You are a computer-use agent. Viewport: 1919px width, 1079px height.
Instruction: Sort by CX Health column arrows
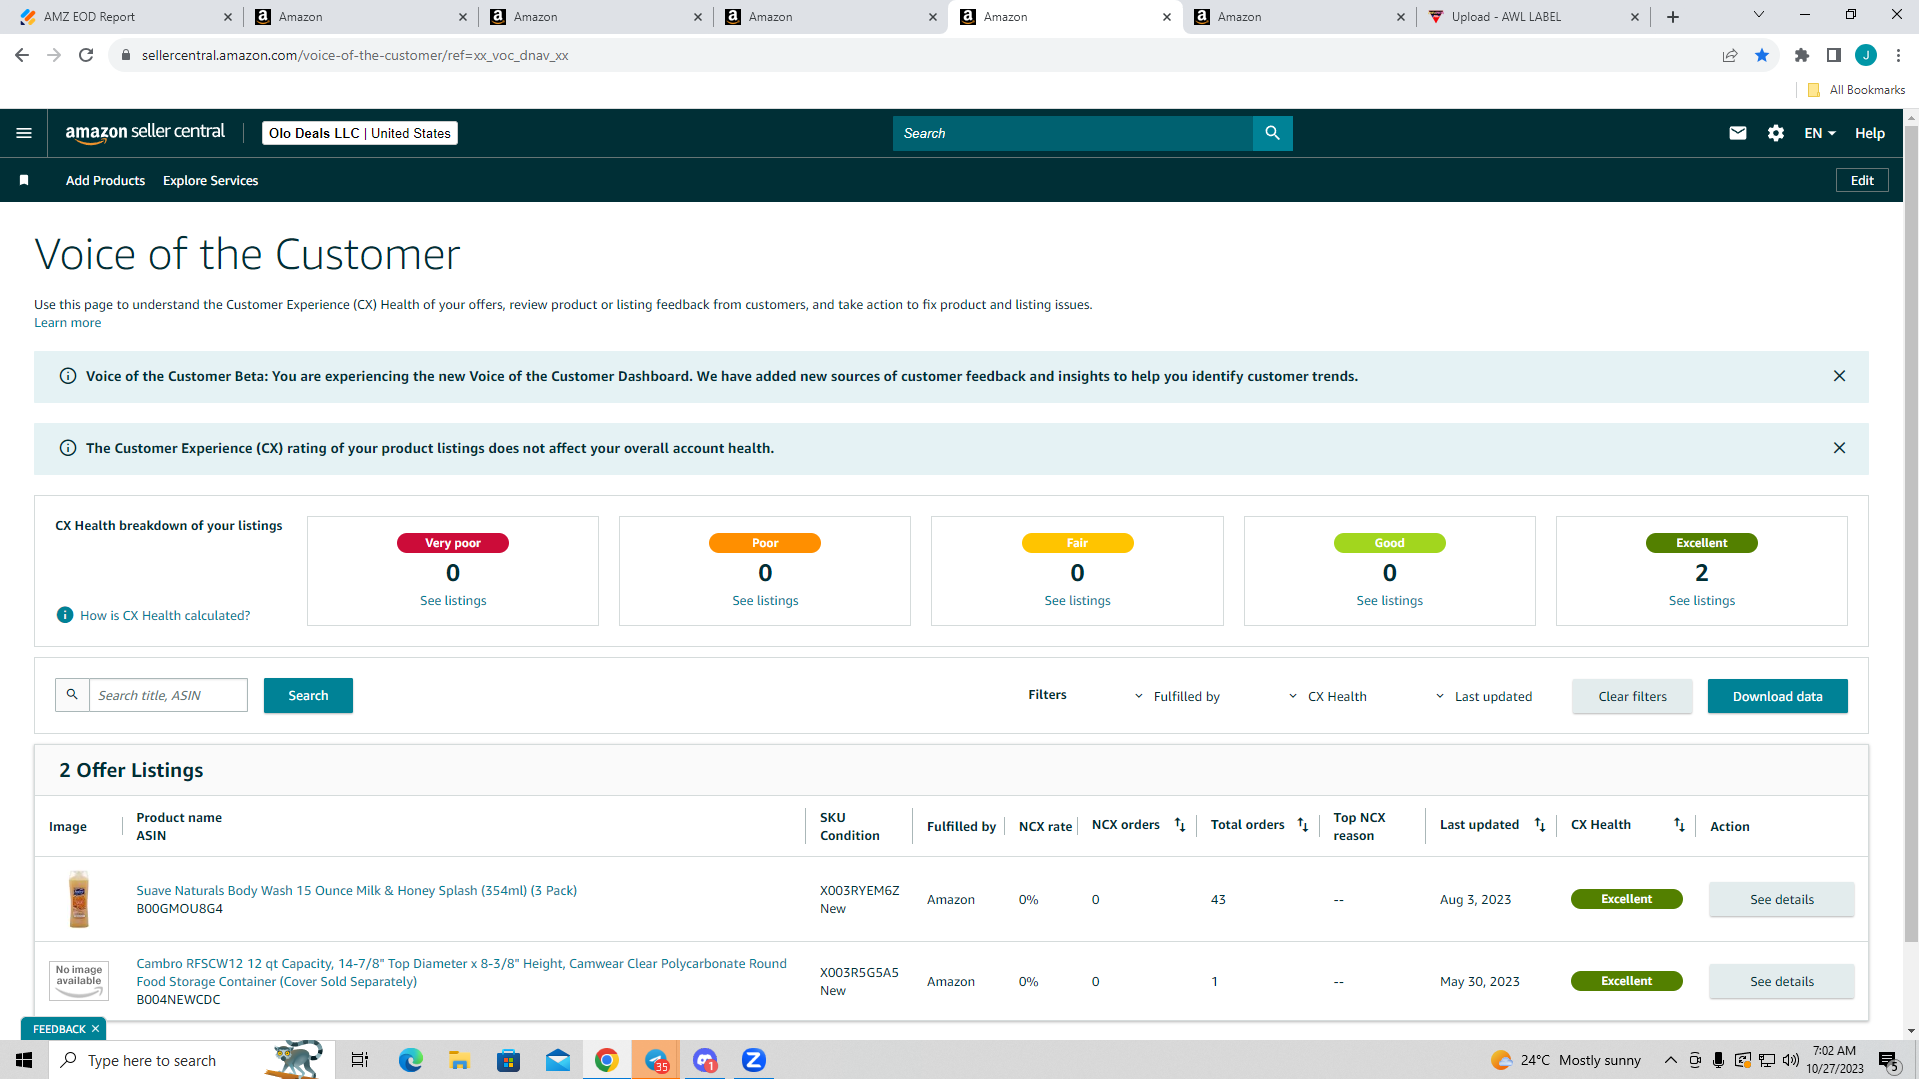(1679, 825)
